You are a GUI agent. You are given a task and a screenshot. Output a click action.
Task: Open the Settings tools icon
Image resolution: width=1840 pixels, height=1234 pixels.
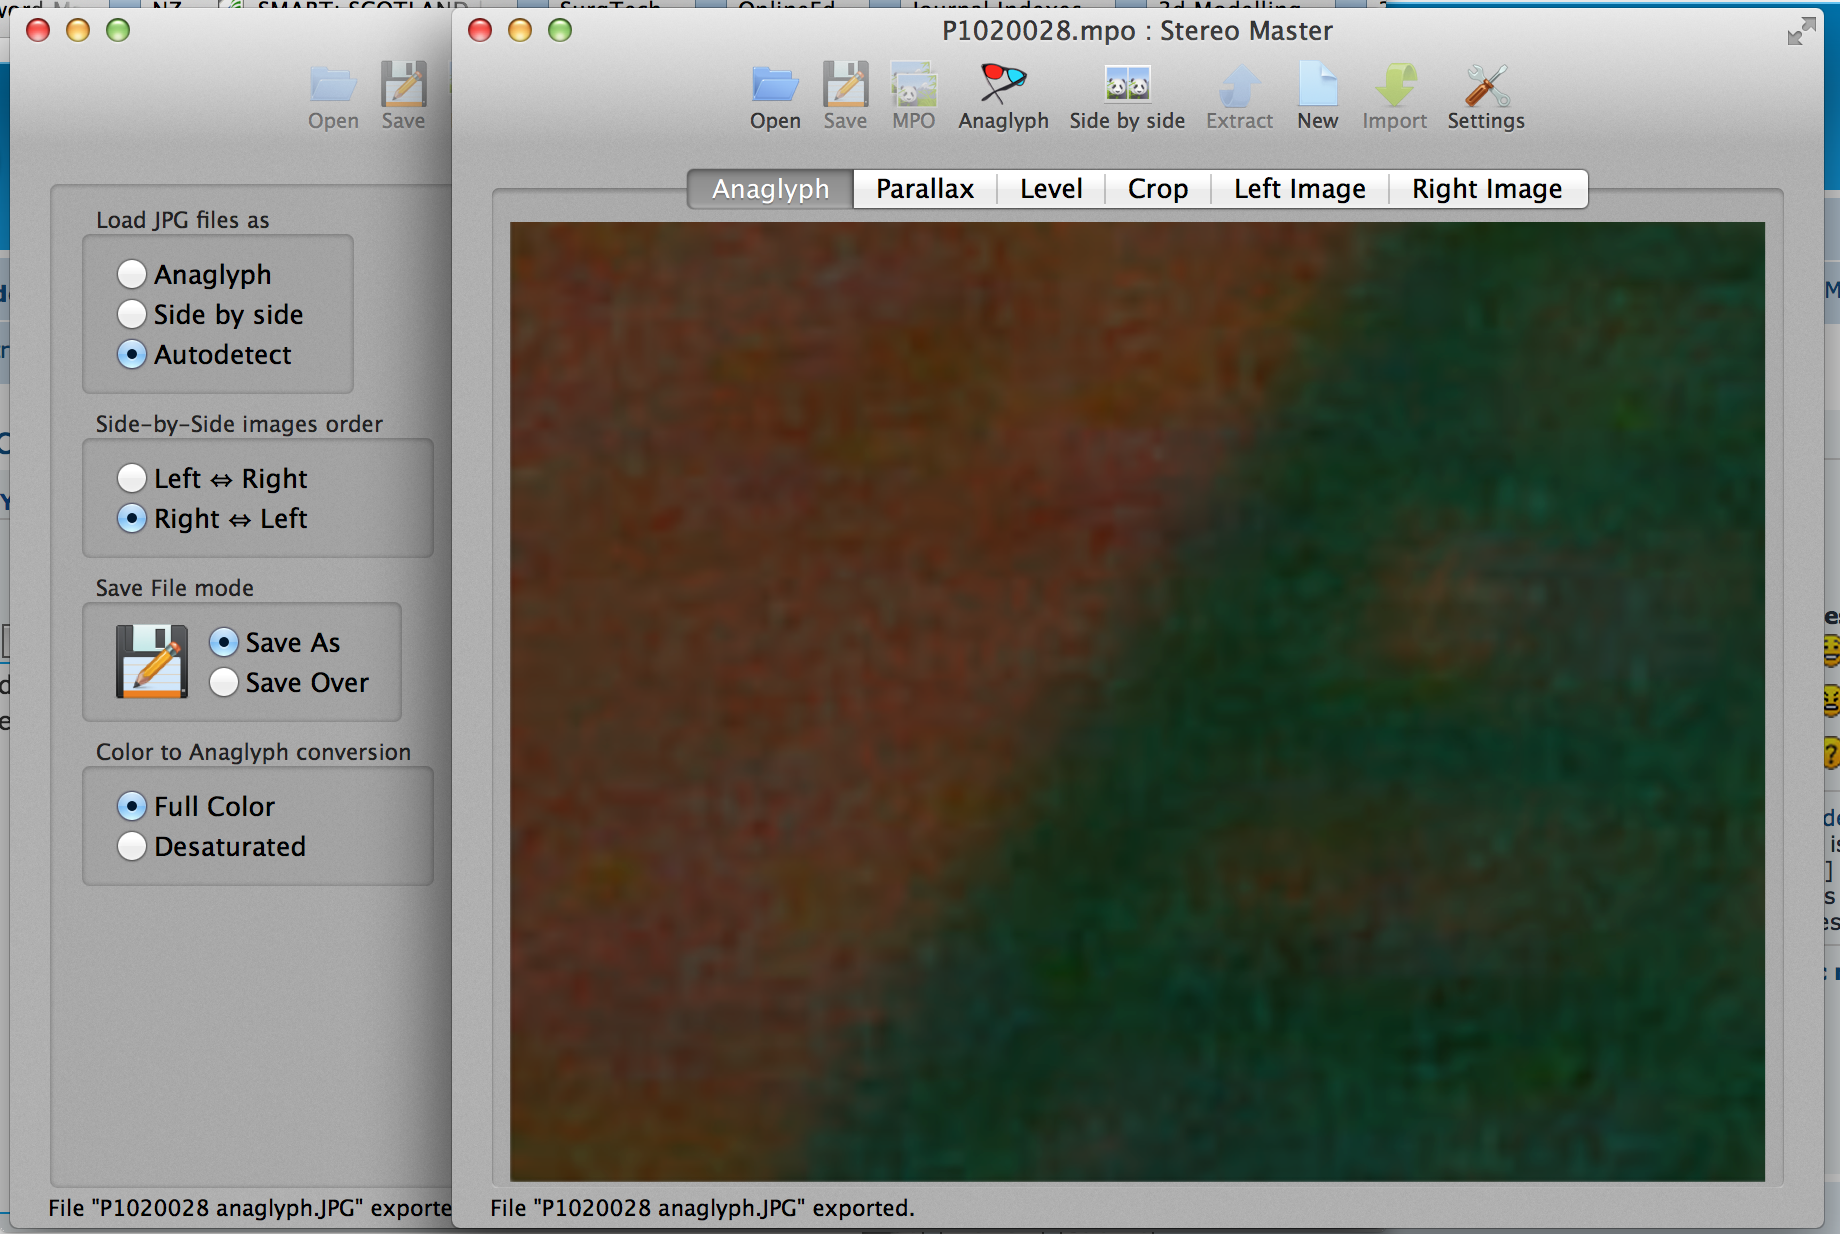(1486, 87)
